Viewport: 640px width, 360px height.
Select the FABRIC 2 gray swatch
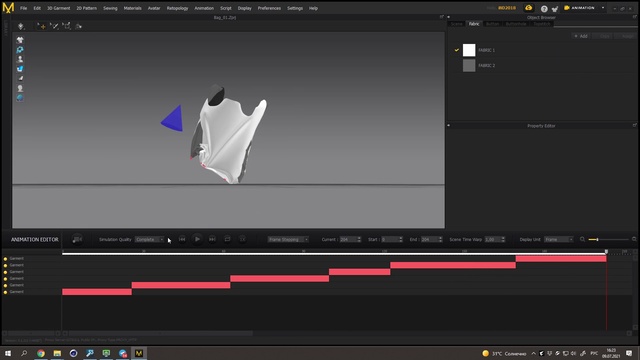click(x=469, y=65)
